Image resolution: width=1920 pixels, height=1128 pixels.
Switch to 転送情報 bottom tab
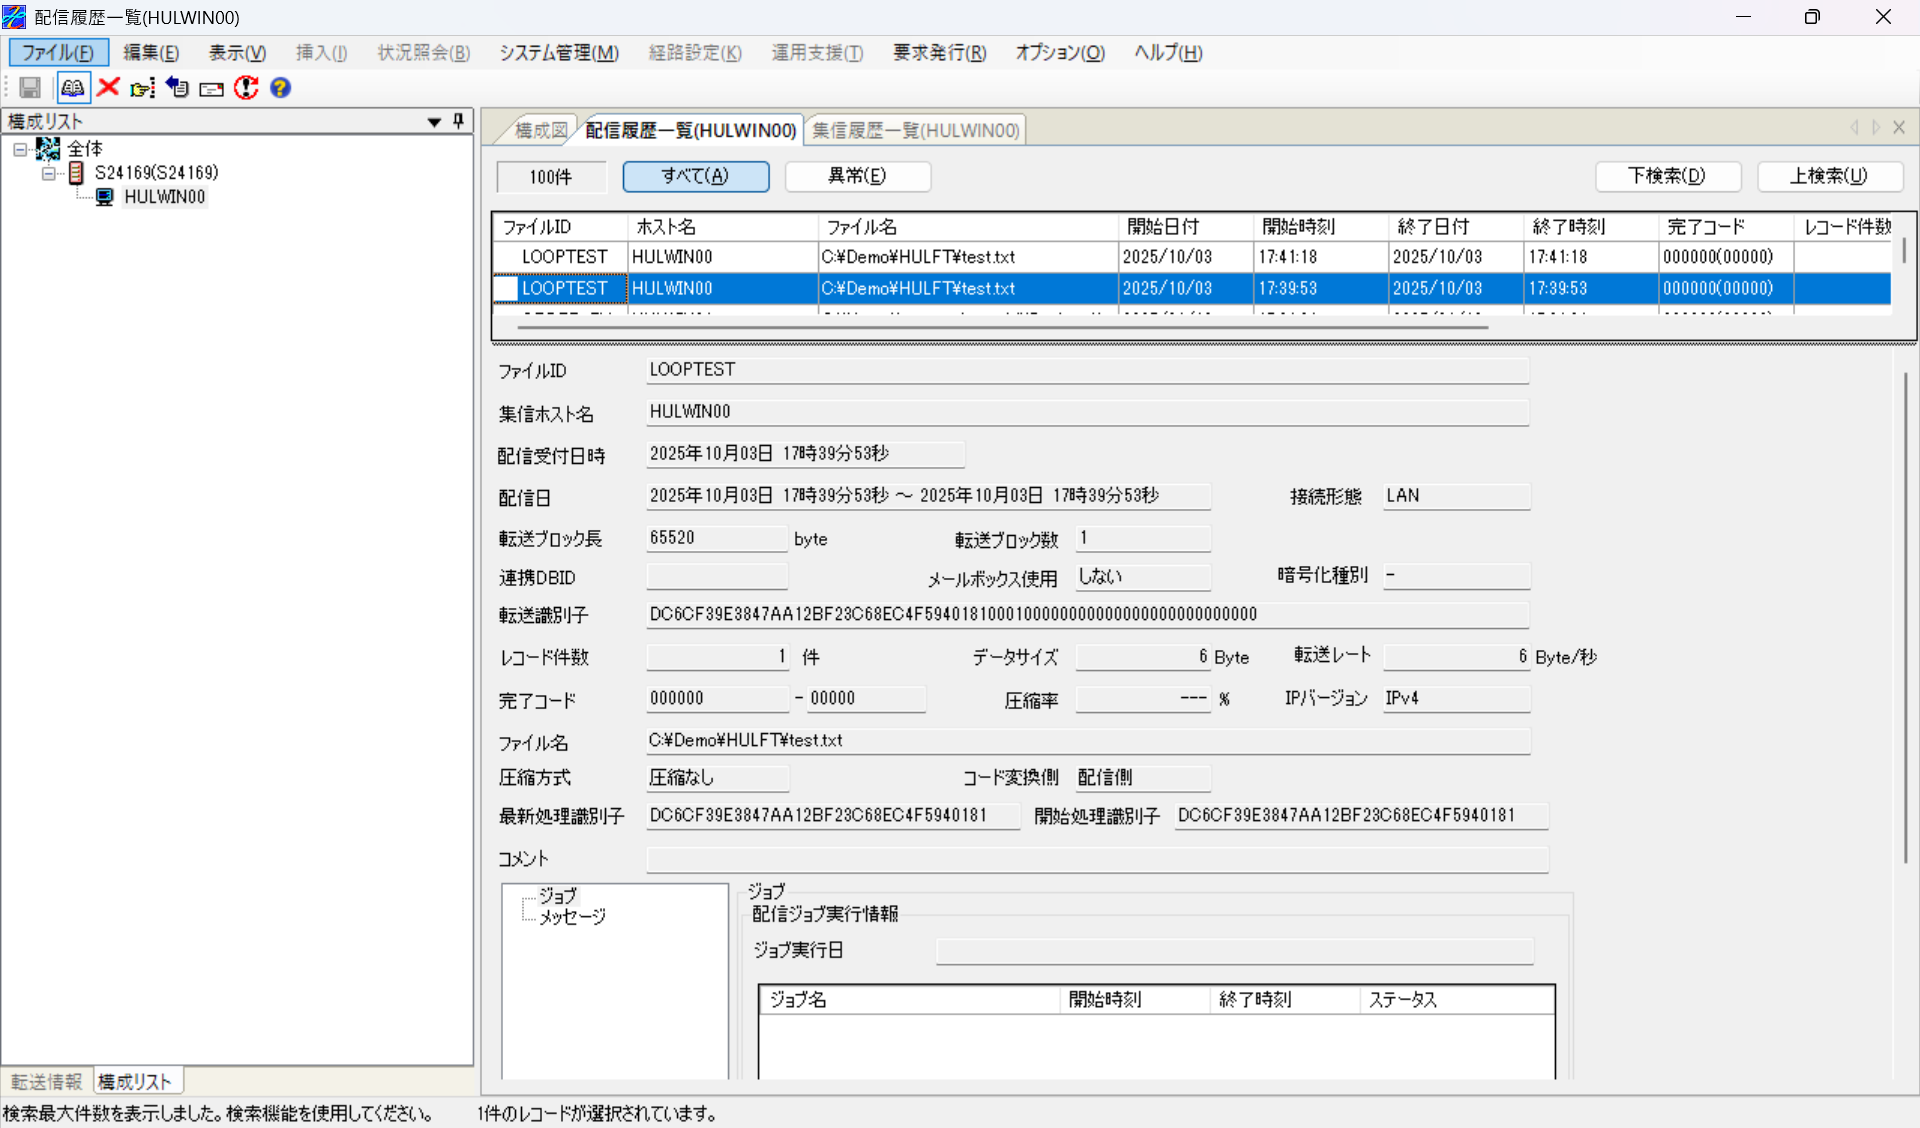46,1082
